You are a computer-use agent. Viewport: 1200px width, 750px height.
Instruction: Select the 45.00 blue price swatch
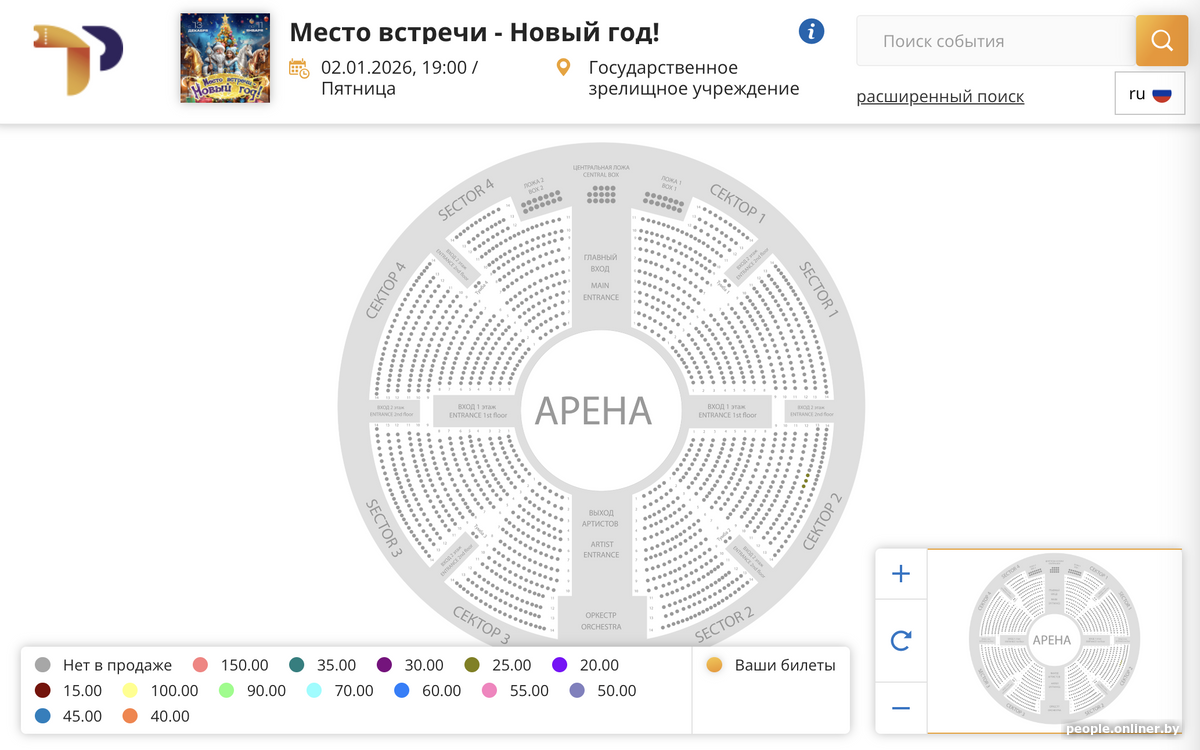click(x=43, y=716)
